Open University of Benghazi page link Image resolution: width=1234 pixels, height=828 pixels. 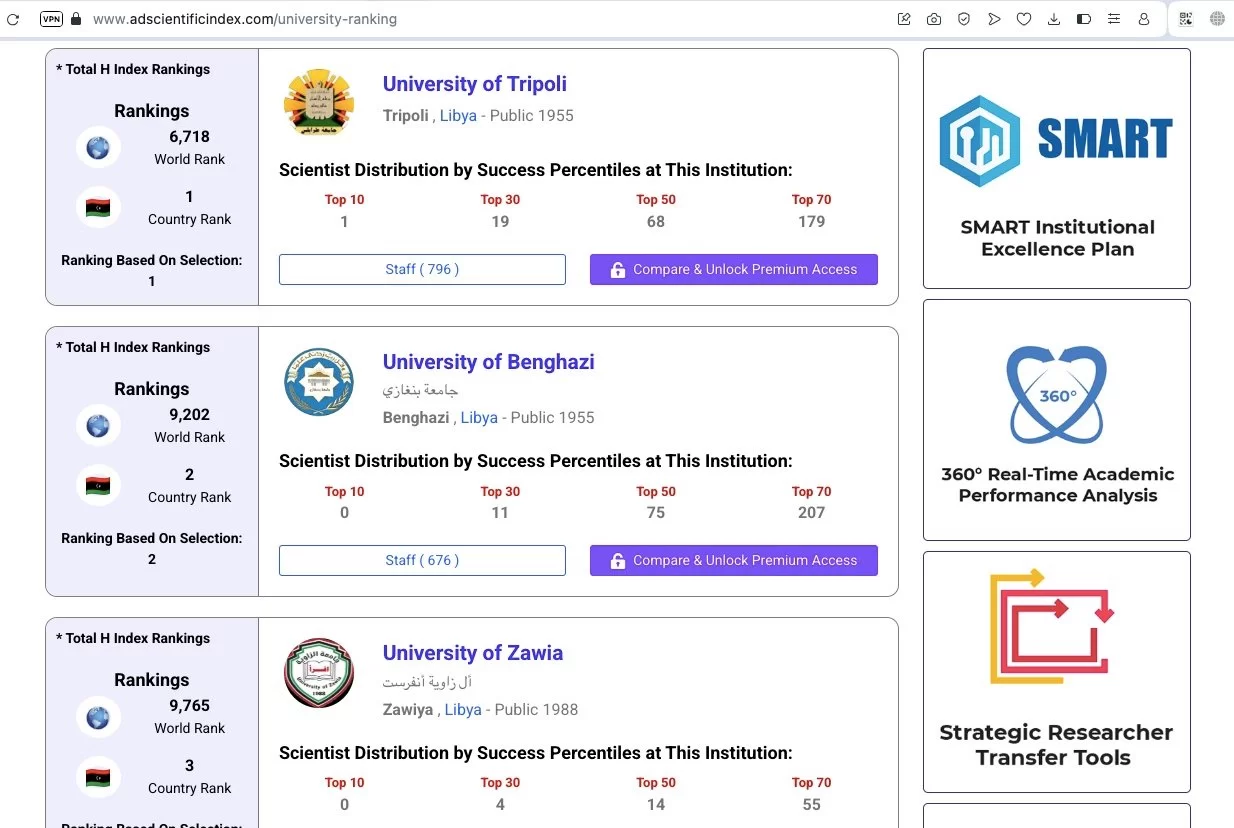point(488,362)
